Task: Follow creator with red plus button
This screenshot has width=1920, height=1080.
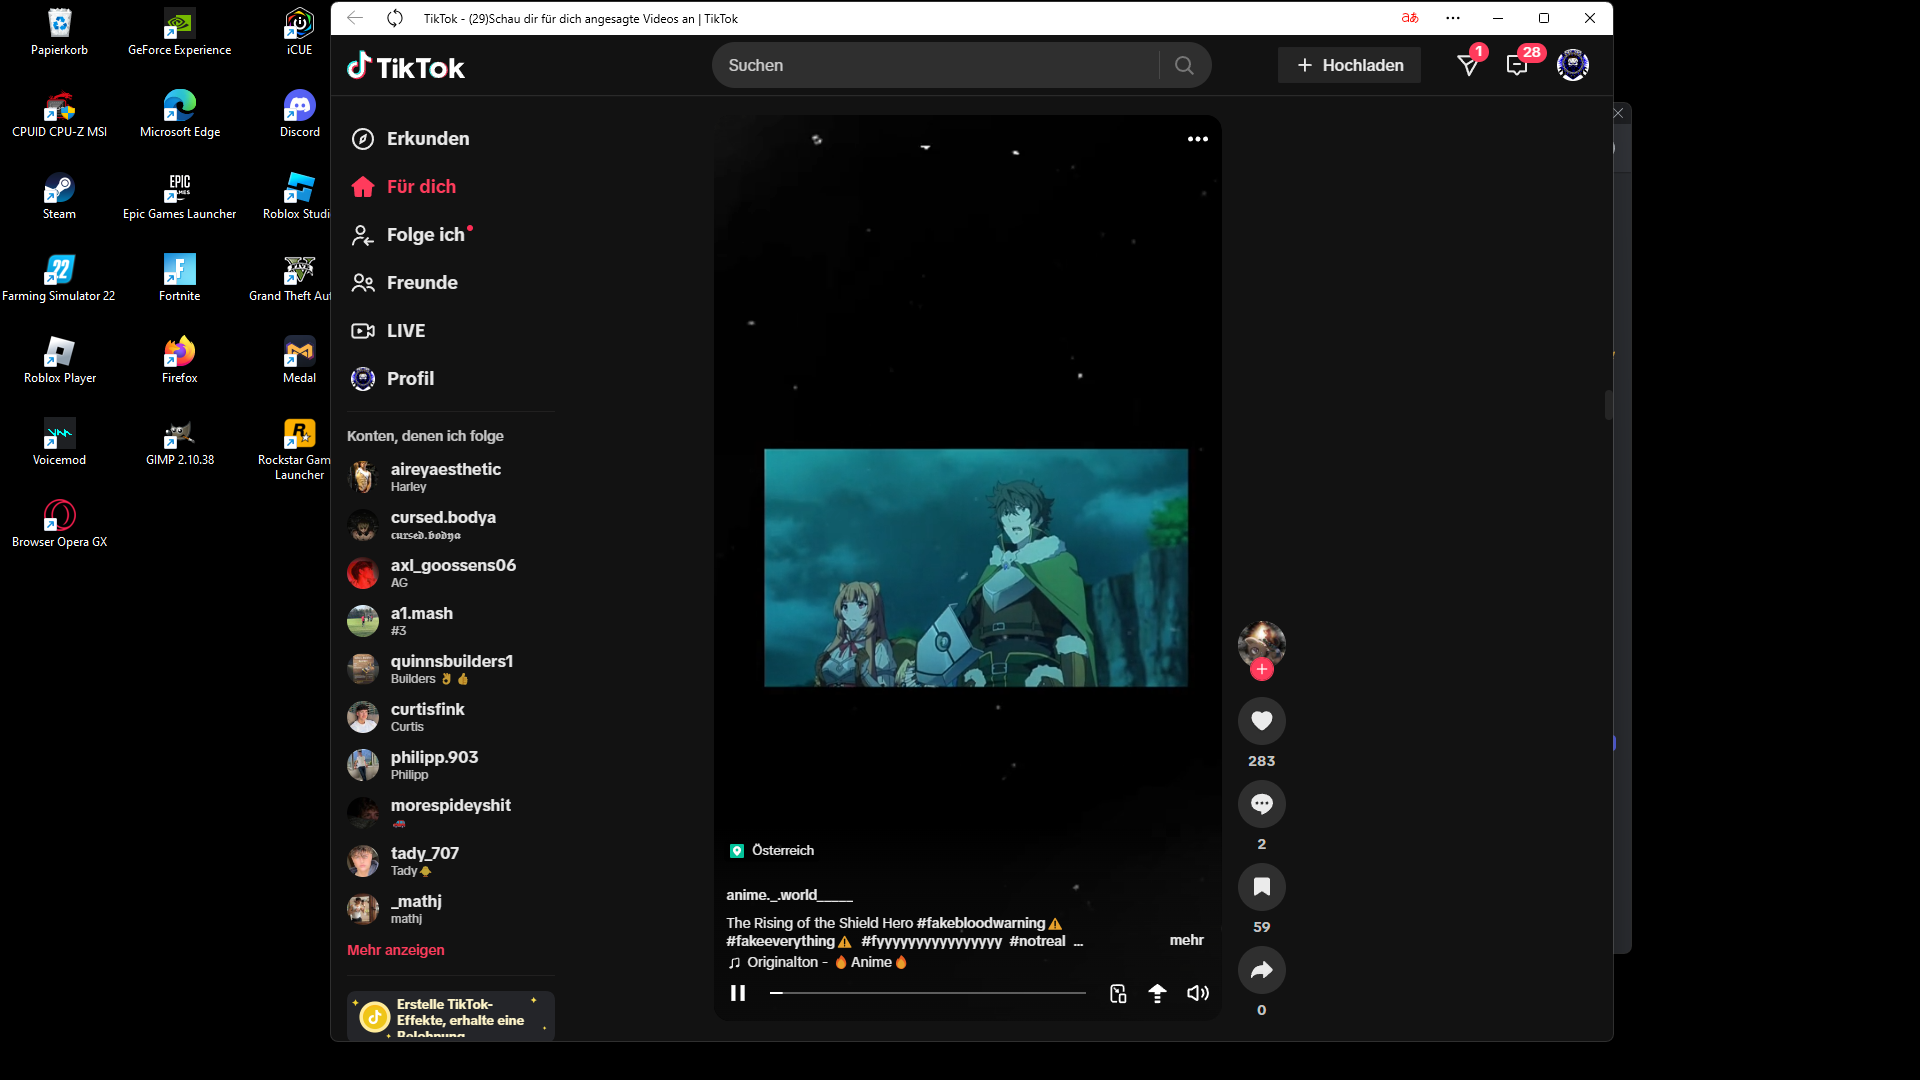Action: pos(1262,669)
